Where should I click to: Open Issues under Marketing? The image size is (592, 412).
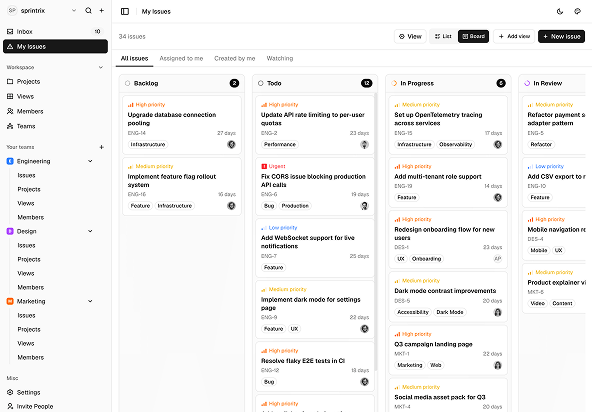click(26, 315)
